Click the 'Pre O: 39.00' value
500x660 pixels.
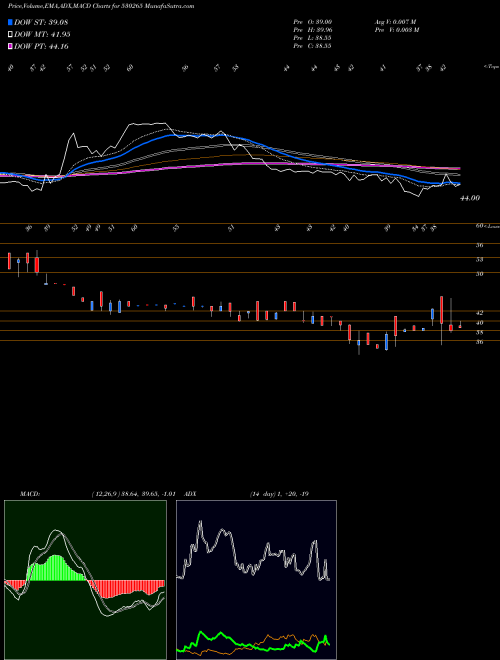click(x=313, y=22)
